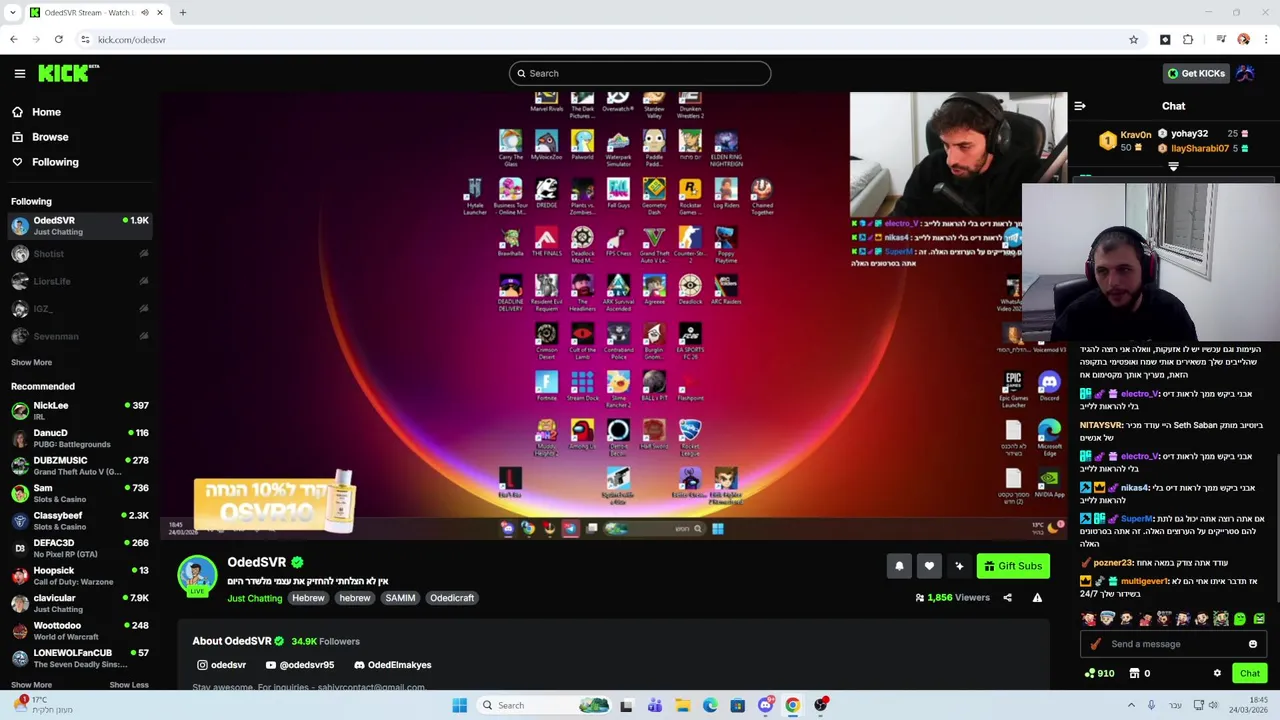Click the OdedSVR streamer avatar
This screenshot has height=720, width=1280.
pos(197,575)
